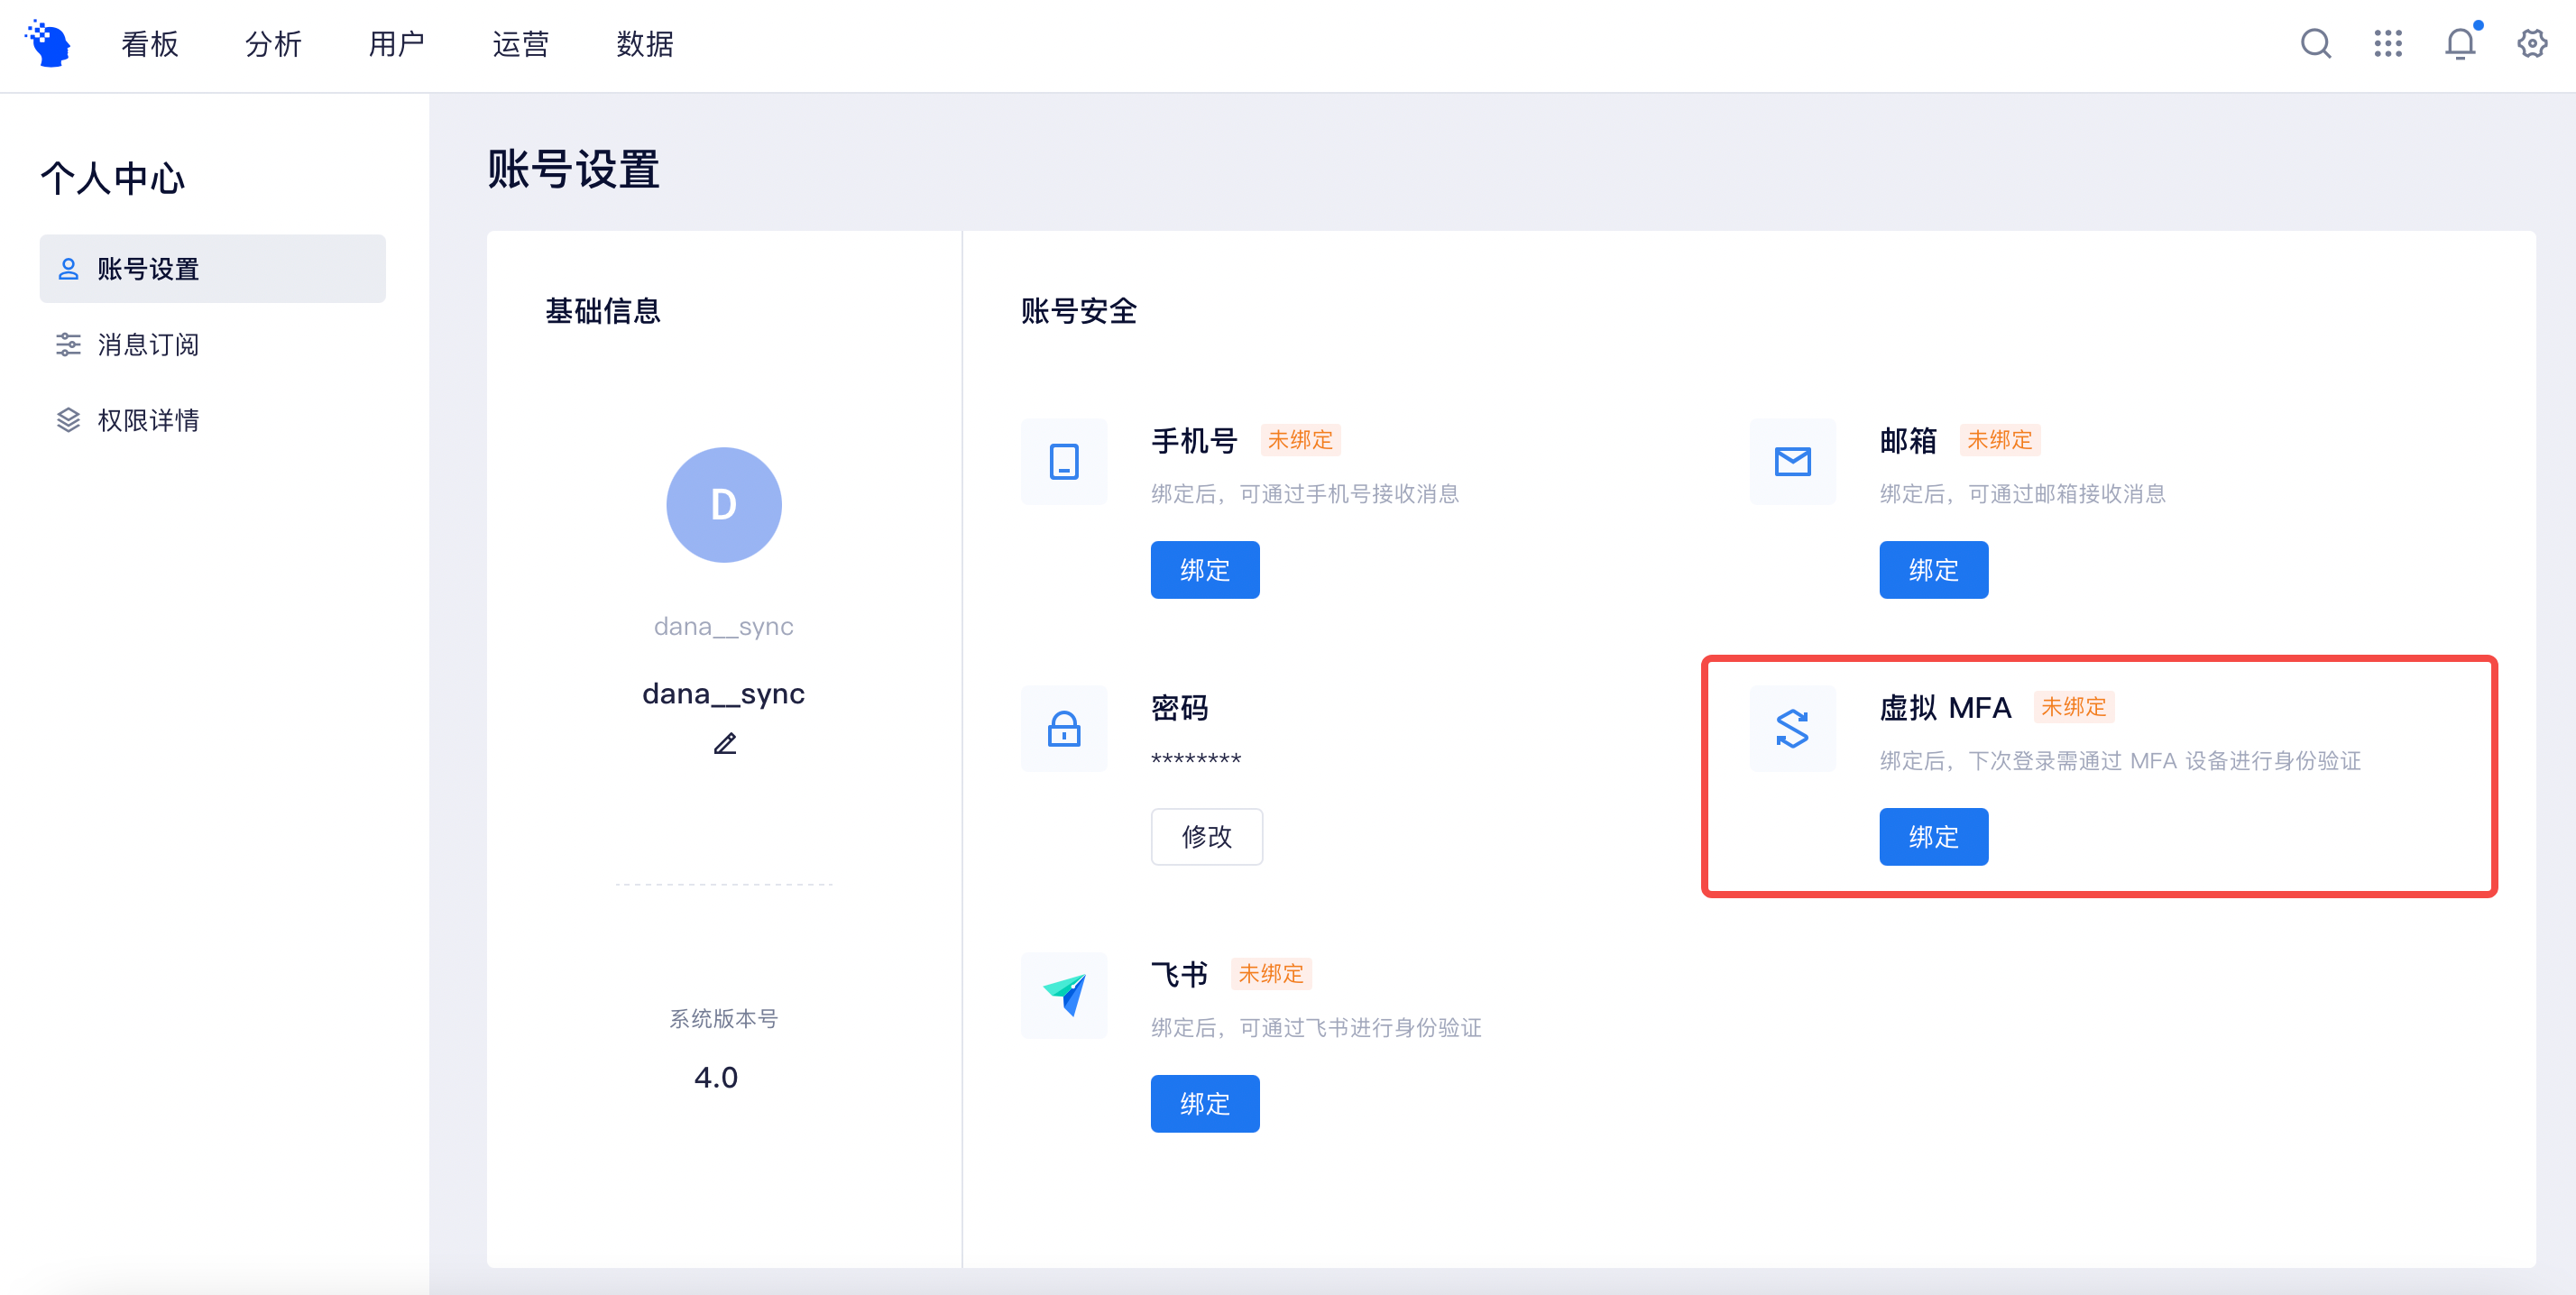
Task: Click the Feishu paper plane icon
Action: tap(1064, 995)
